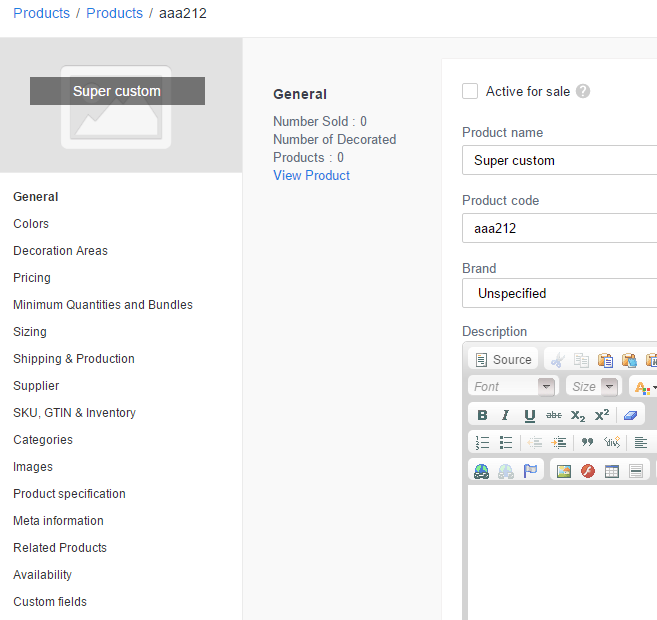
Task: Apply Superscript formatting
Action: coord(602,415)
